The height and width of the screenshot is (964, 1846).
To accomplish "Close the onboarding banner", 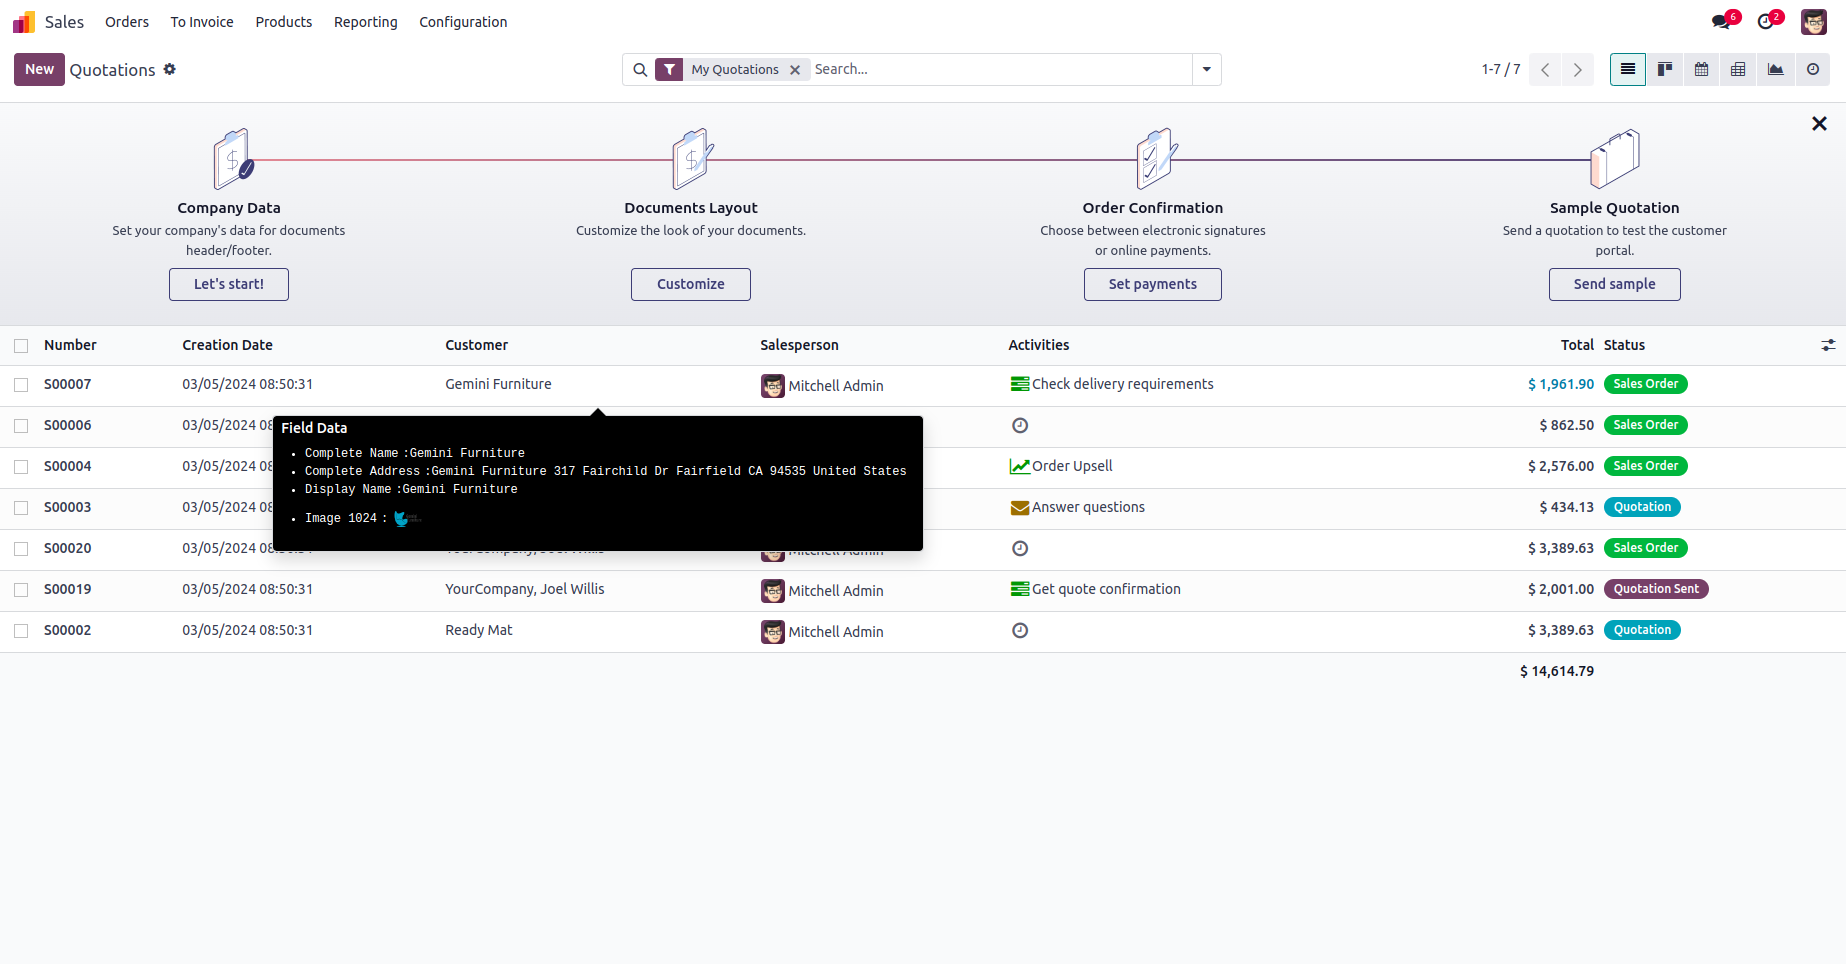I will 1819,124.
